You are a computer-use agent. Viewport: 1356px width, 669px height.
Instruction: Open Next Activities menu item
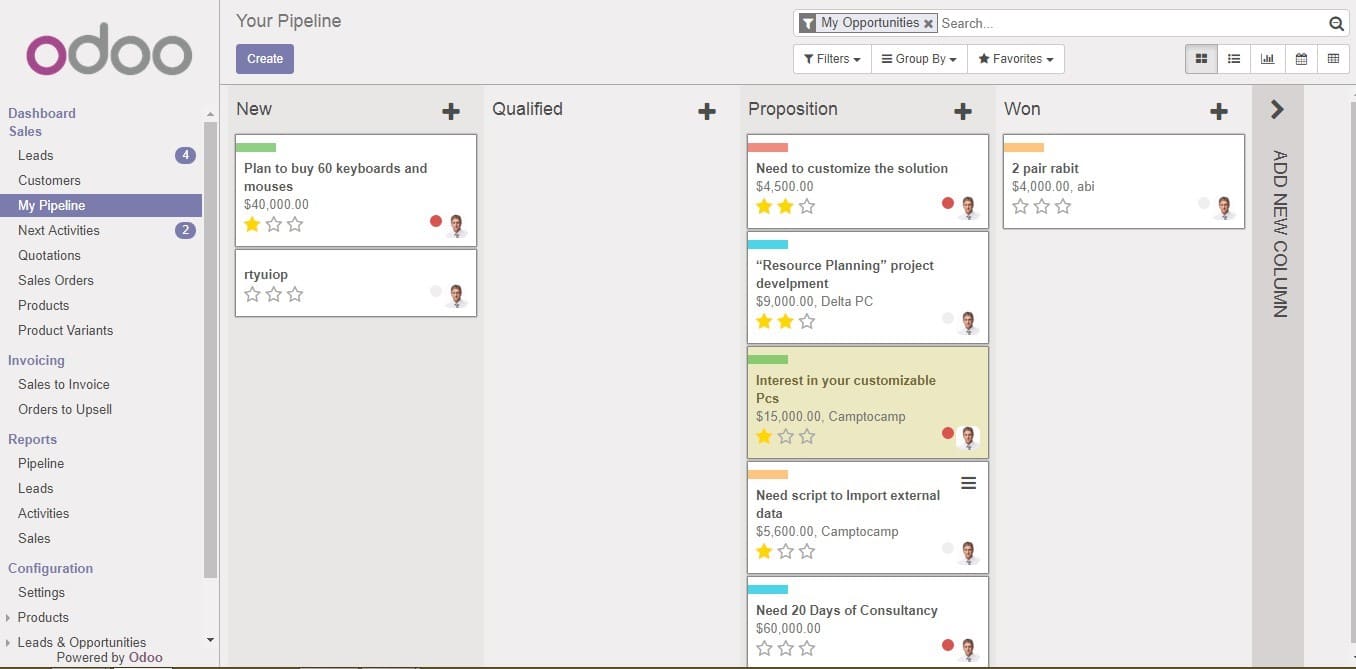59,231
